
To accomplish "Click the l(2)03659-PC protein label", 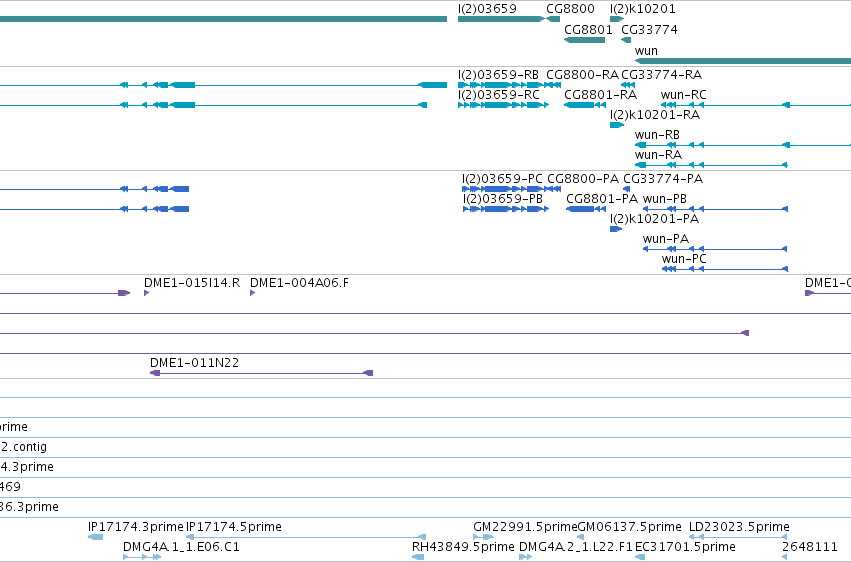I will 502,178.
